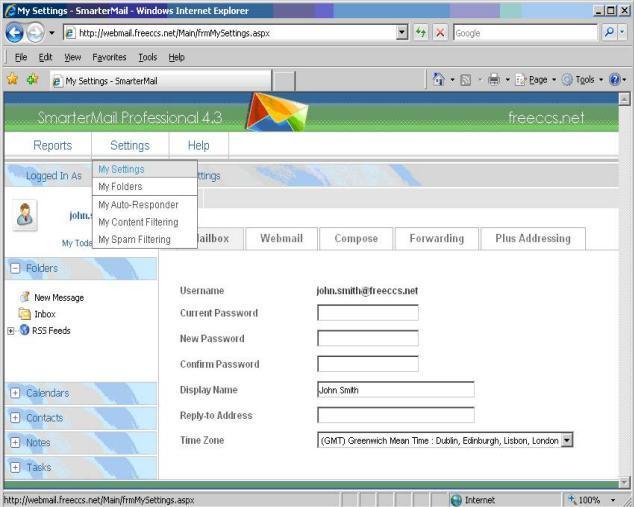Collapse the Folders section

point(15,268)
